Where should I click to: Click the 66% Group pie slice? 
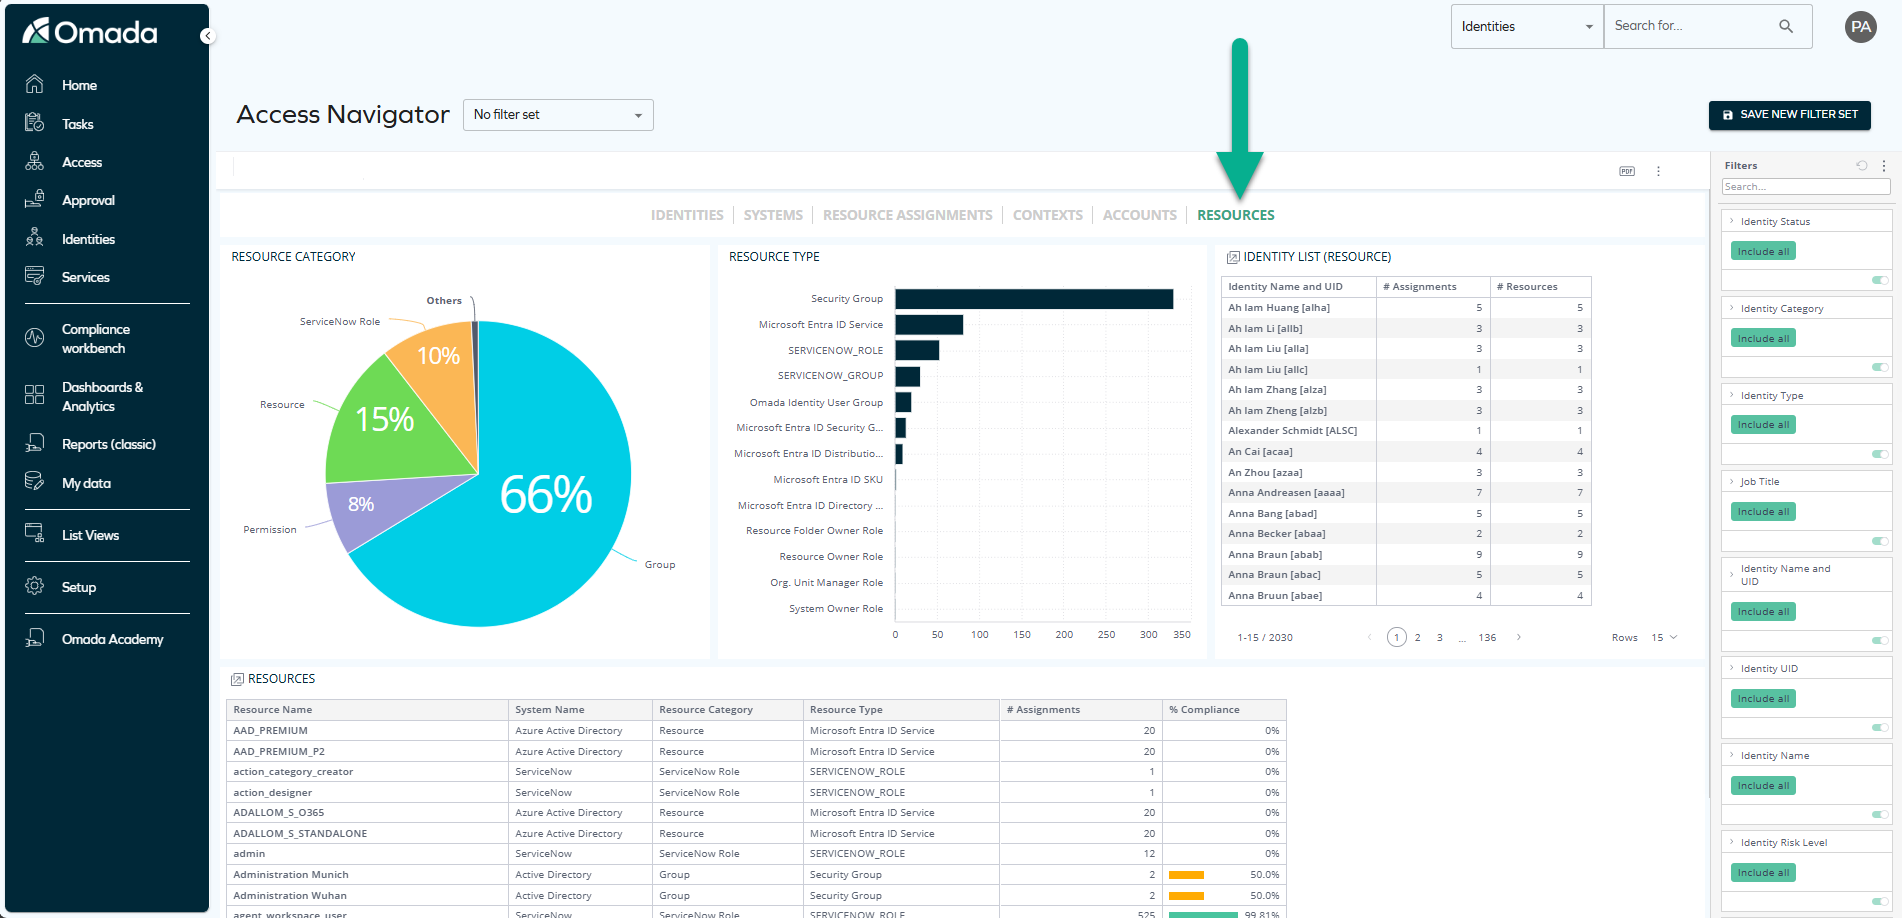tap(545, 495)
